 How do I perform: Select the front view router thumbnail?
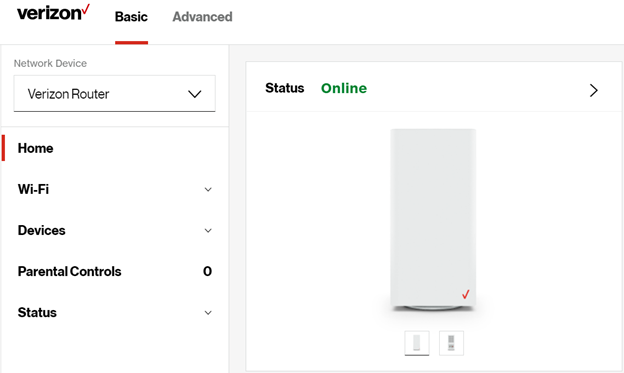click(417, 343)
